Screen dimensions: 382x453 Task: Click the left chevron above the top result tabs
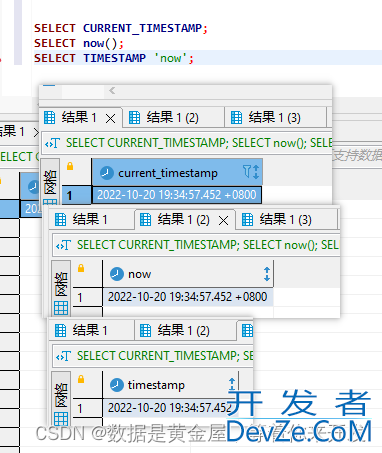(112, 90)
